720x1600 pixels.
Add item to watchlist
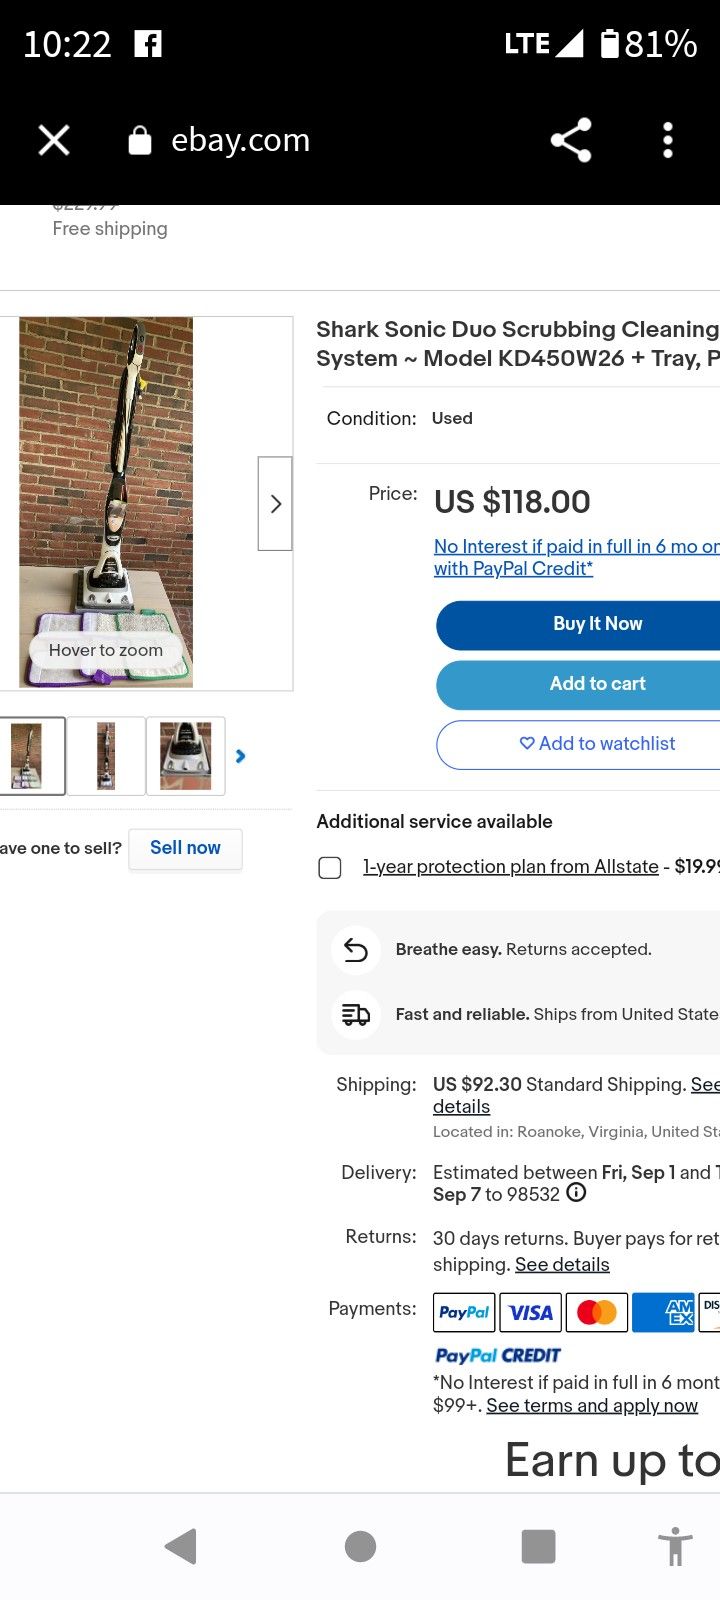[x=598, y=744]
